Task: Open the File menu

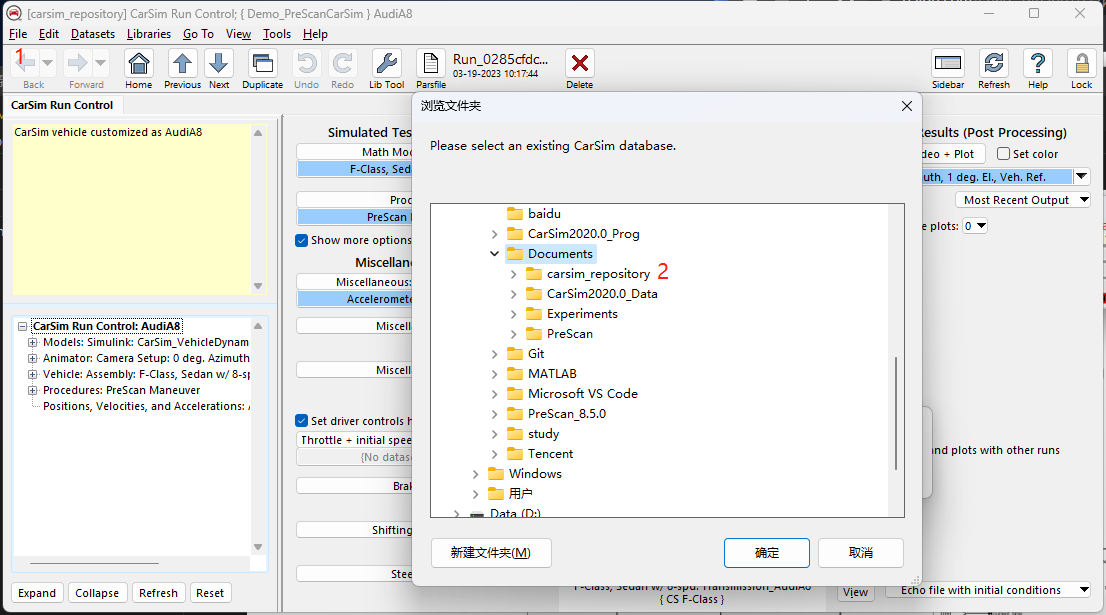Action: click(x=18, y=34)
